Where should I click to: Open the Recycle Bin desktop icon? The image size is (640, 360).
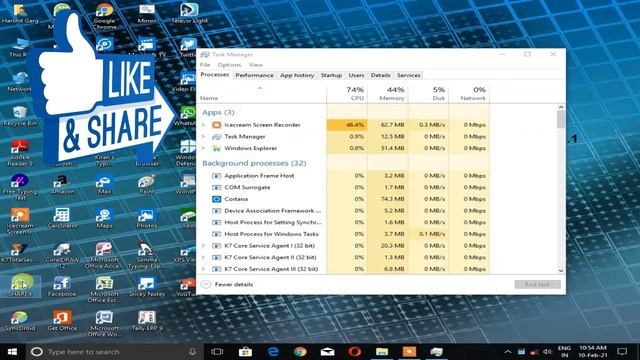click(x=20, y=116)
